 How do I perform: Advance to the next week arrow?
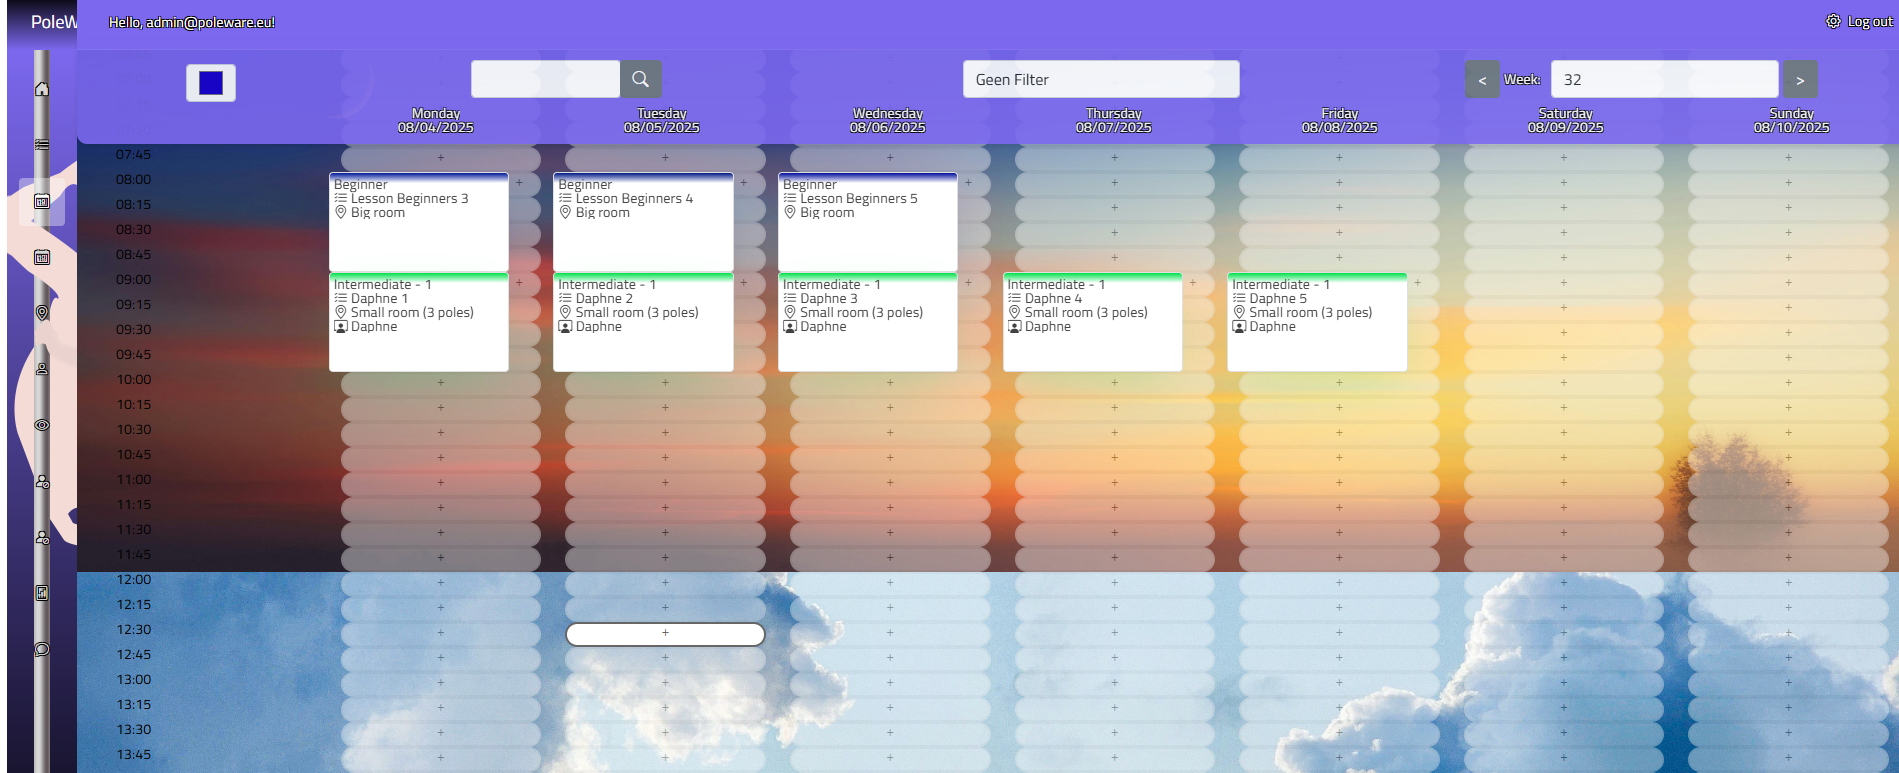[1800, 80]
